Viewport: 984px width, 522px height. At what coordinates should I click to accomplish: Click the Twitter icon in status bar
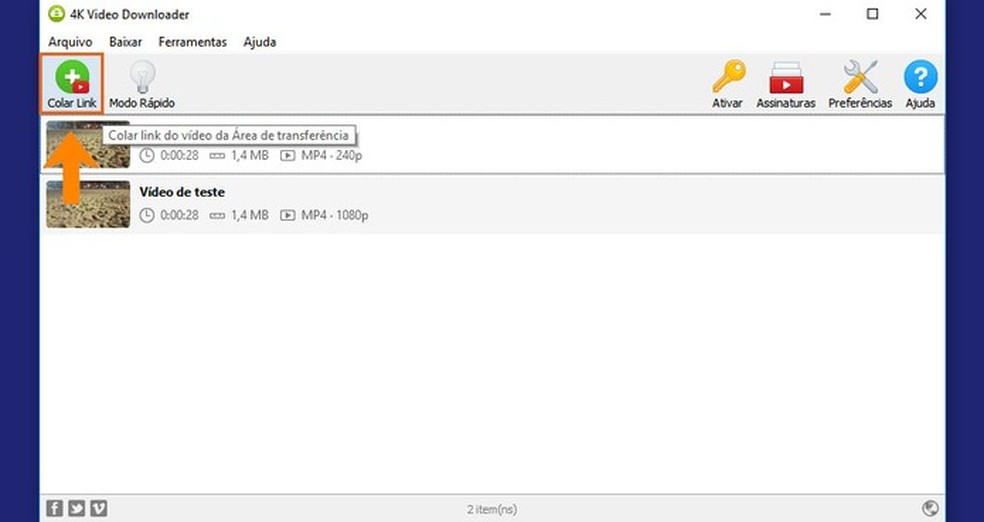pyautogui.click(x=77, y=508)
